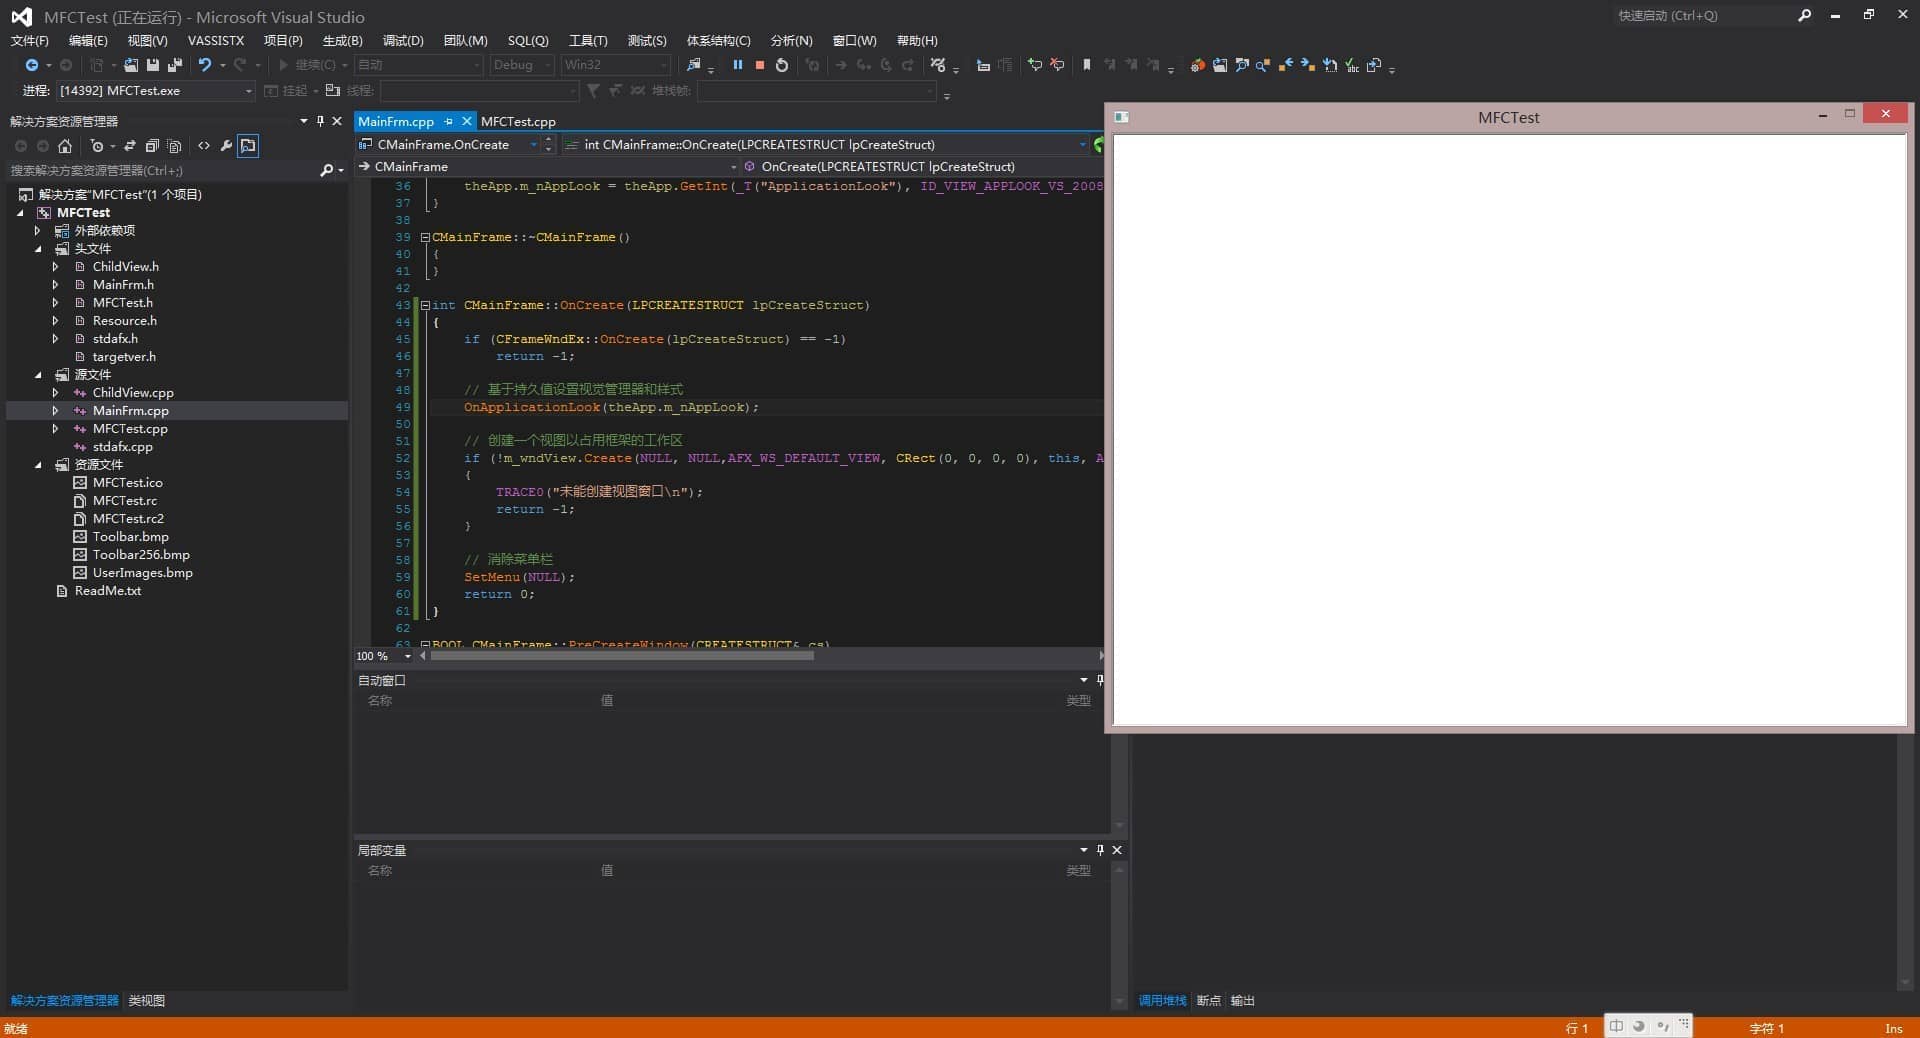Switch to the MFCTest.cpp editor tab
The image size is (1920, 1038).
coord(518,121)
